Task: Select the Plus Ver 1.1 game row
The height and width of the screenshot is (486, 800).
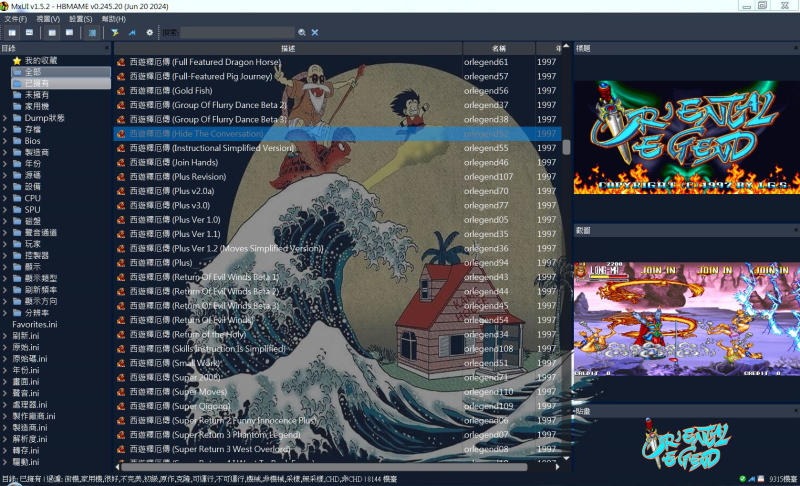Action: coord(337,234)
